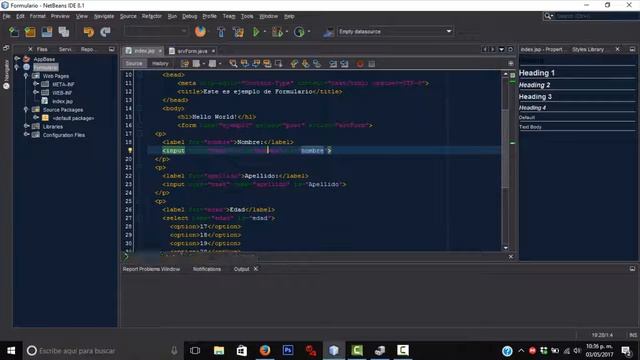640x360 pixels.
Task: Click the green Run Project icon
Action: (256, 31)
